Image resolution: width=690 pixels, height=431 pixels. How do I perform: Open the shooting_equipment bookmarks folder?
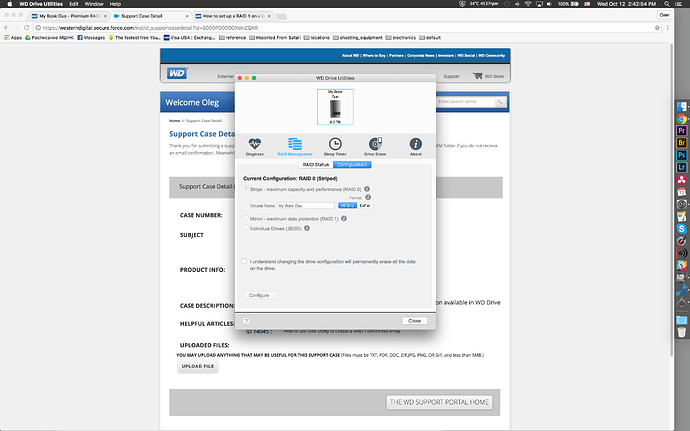(x=358, y=38)
